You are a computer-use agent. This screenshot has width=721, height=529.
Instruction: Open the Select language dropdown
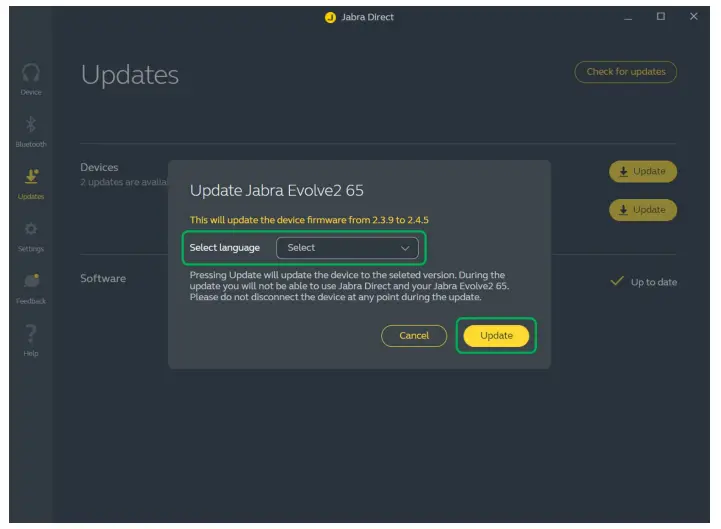coord(347,248)
